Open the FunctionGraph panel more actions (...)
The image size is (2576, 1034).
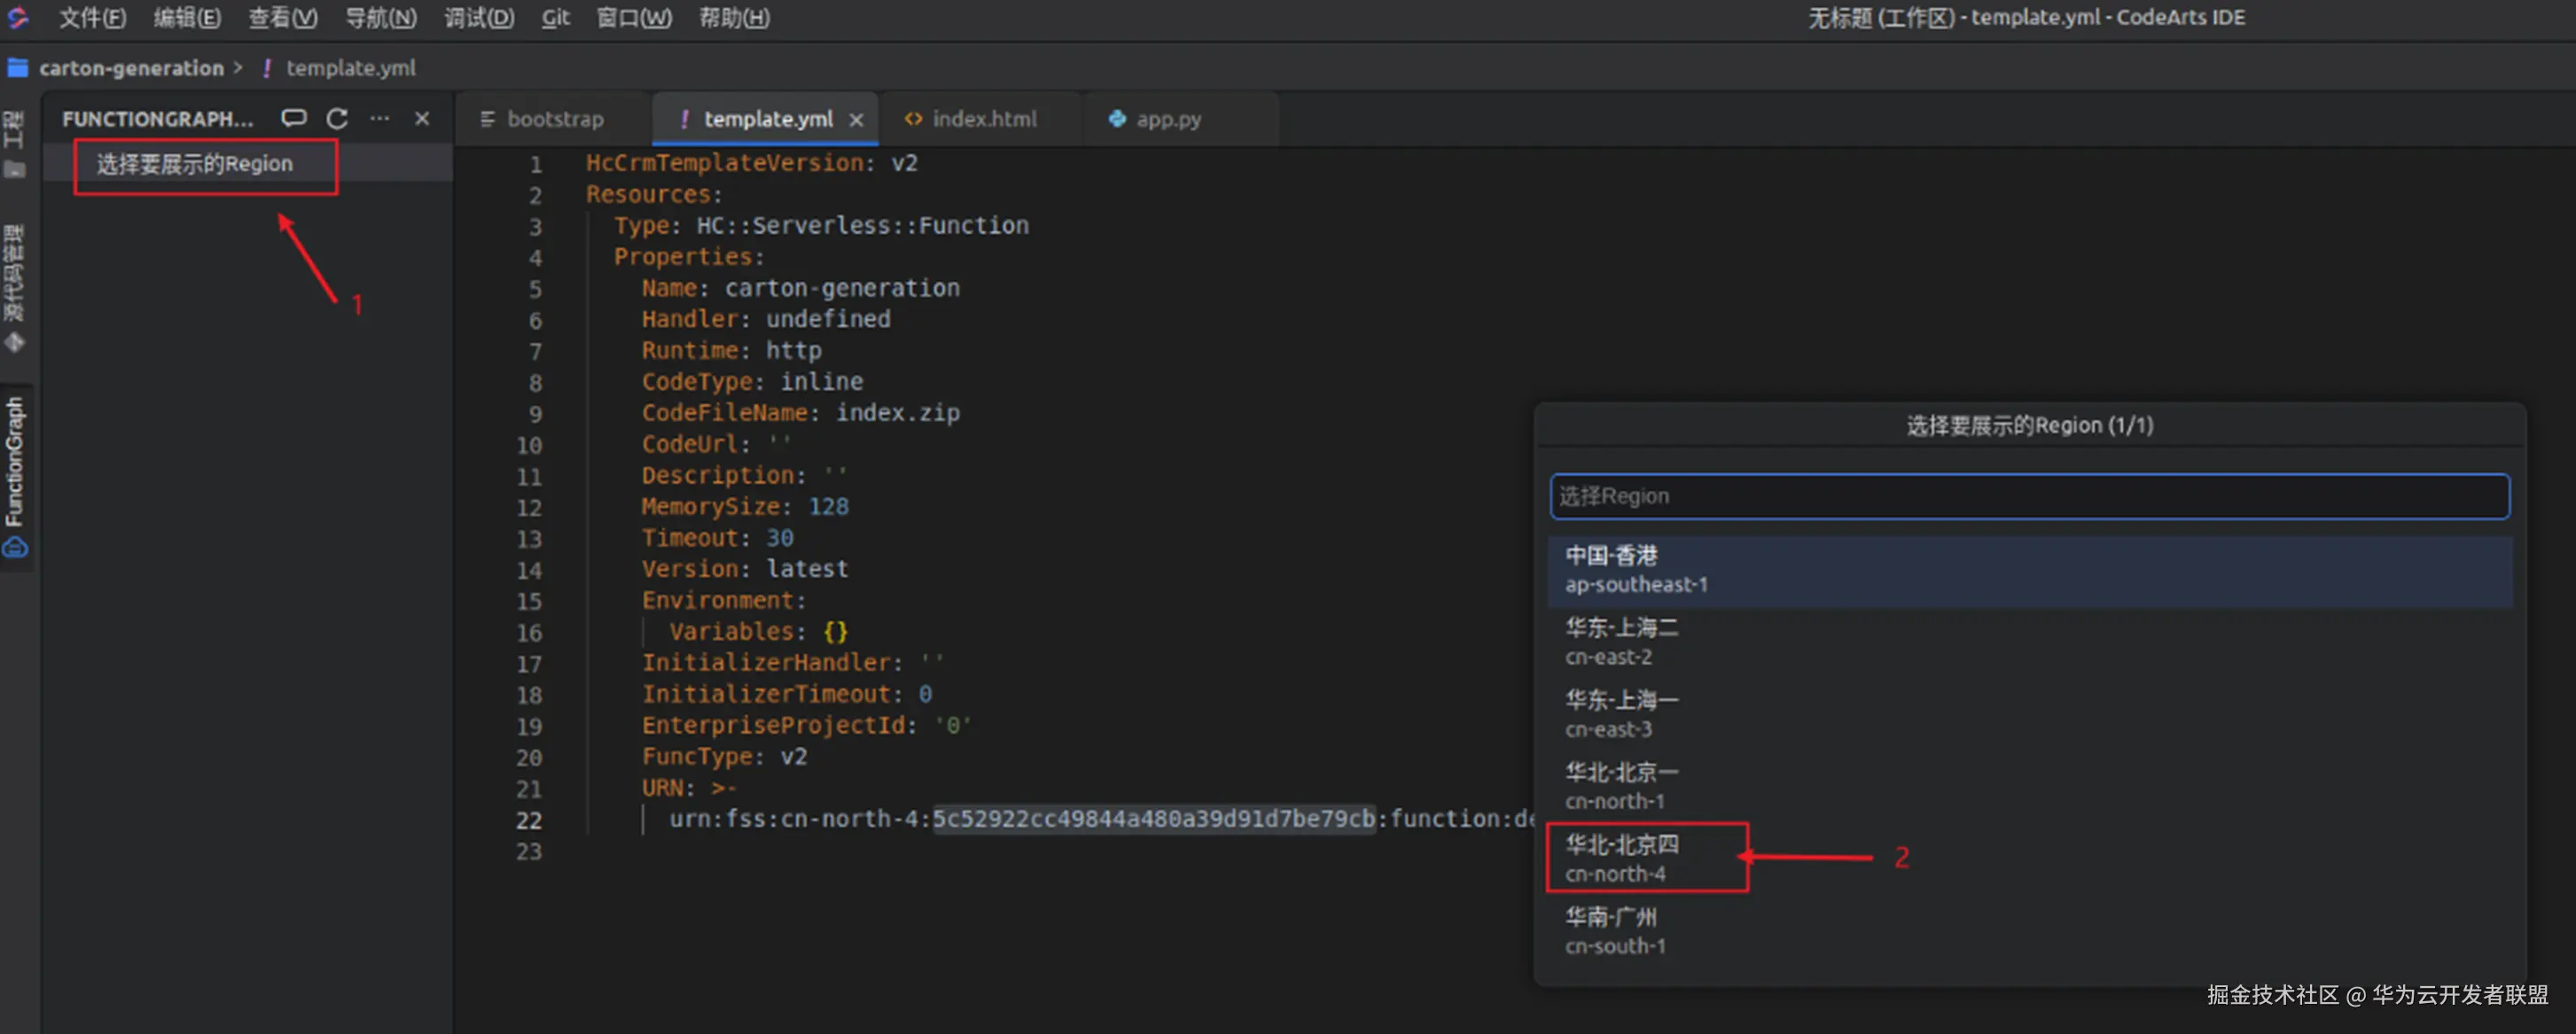click(380, 118)
